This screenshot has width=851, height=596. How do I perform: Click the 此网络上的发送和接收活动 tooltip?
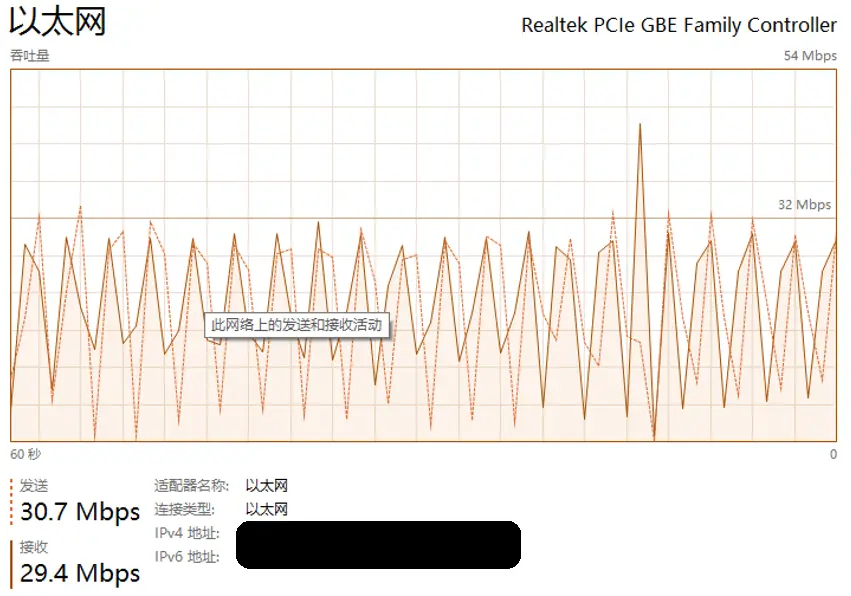point(297,325)
